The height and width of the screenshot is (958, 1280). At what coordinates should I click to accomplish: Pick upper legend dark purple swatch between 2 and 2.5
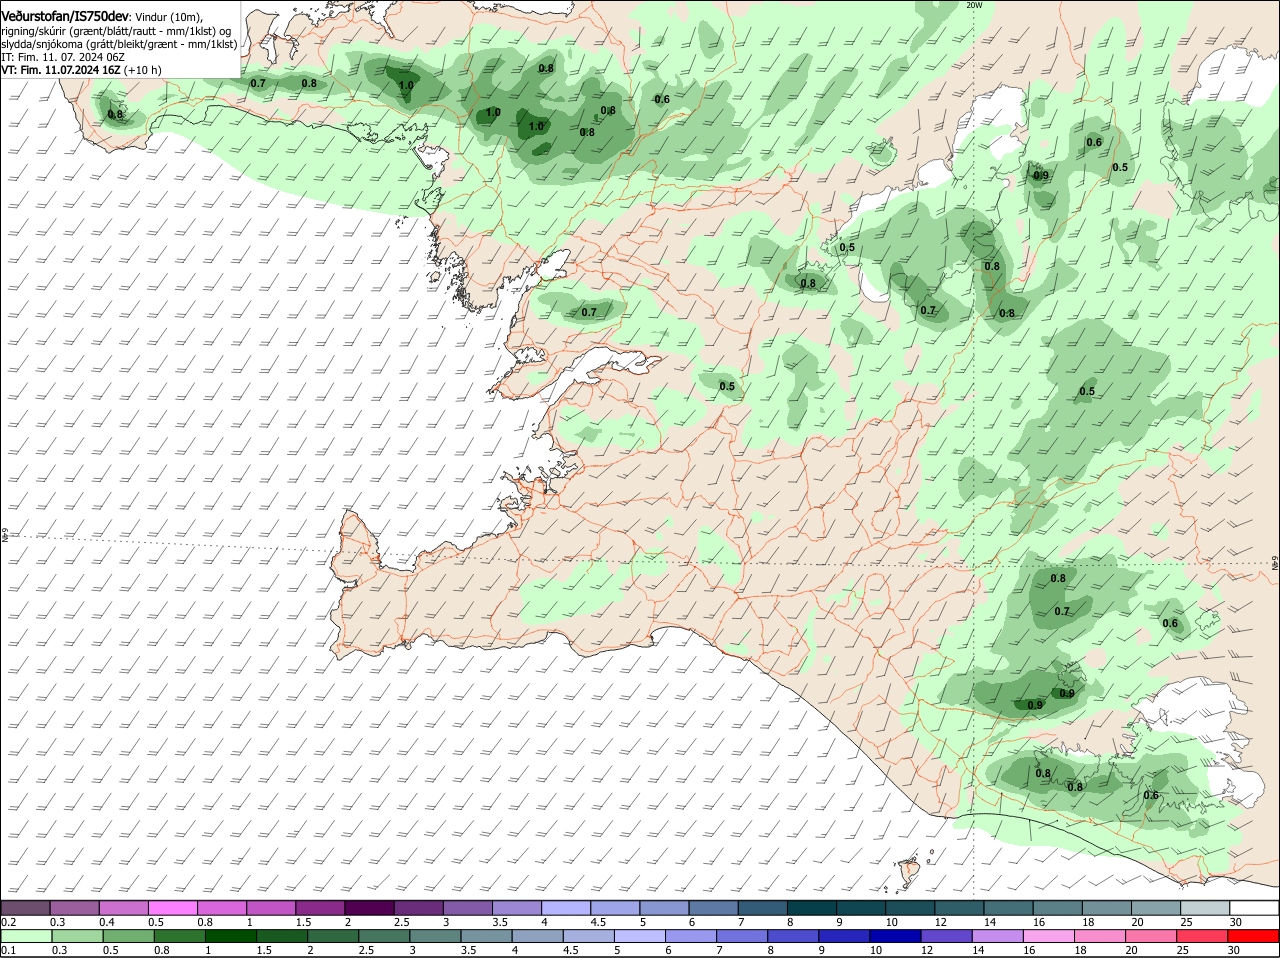coord(369,907)
